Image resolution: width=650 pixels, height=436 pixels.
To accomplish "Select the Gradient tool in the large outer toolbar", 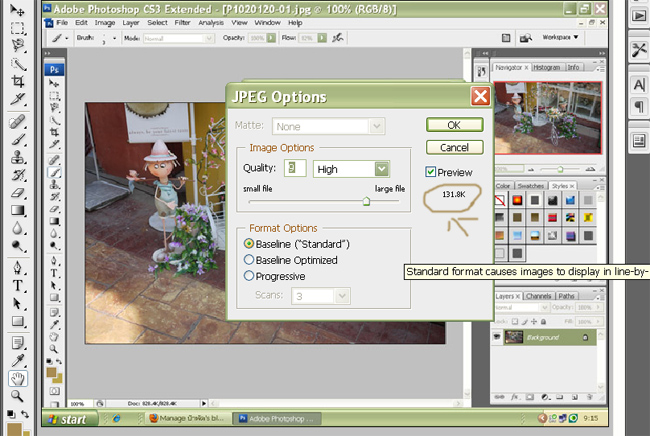I will [x=17, y=210].
